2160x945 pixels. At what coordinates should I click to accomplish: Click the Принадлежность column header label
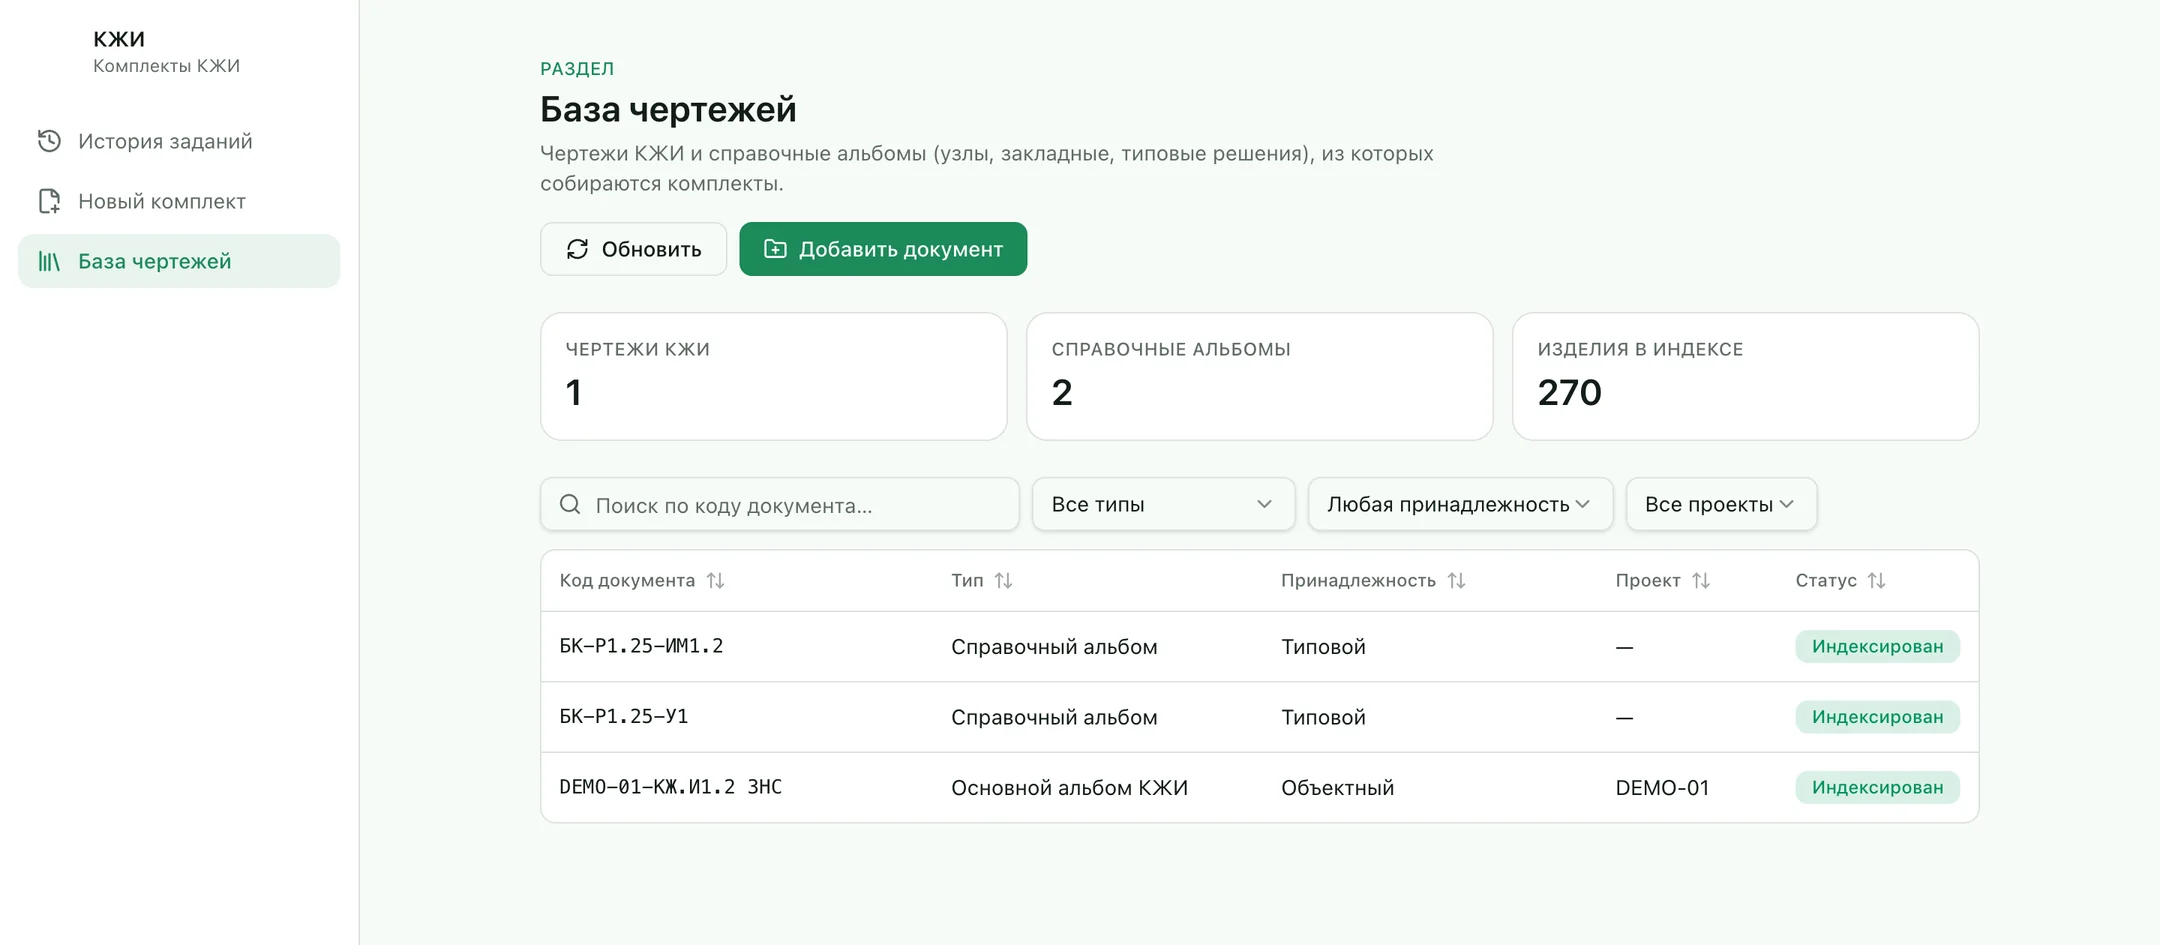[1358, 581]
